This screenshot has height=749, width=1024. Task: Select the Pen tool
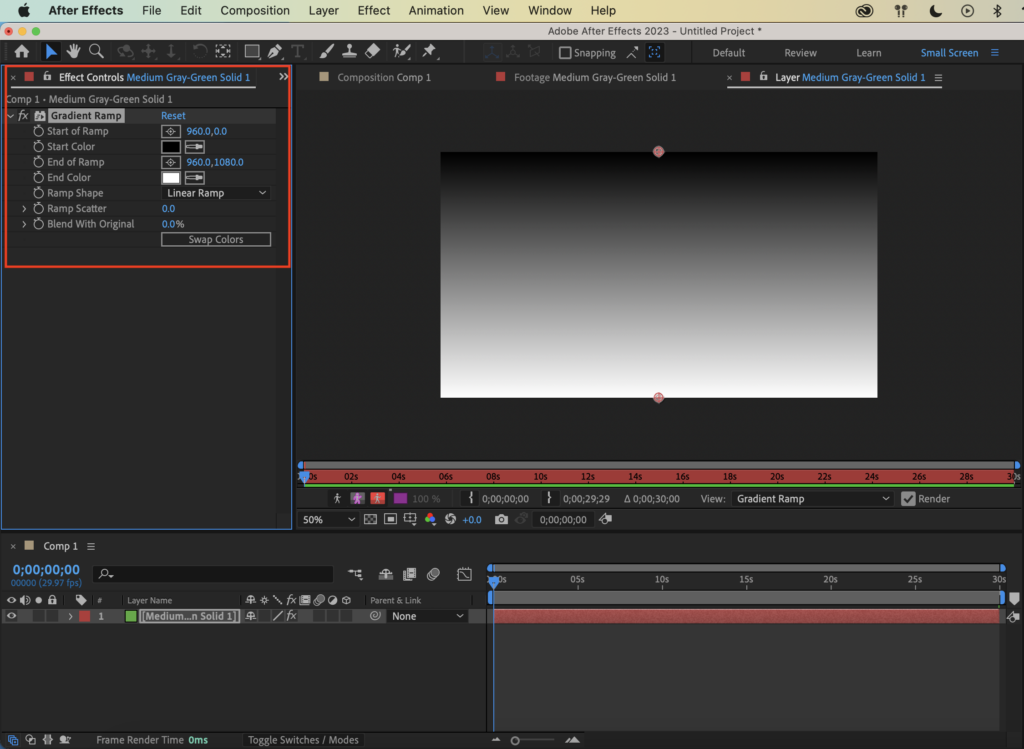tap(275, 52)
